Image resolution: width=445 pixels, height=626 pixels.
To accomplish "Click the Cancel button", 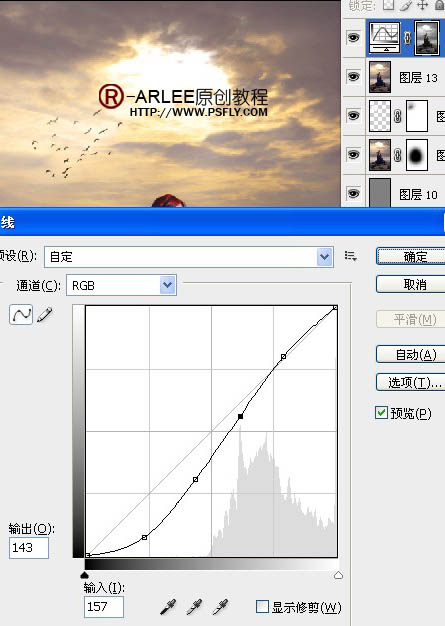I will click(411, 284).
